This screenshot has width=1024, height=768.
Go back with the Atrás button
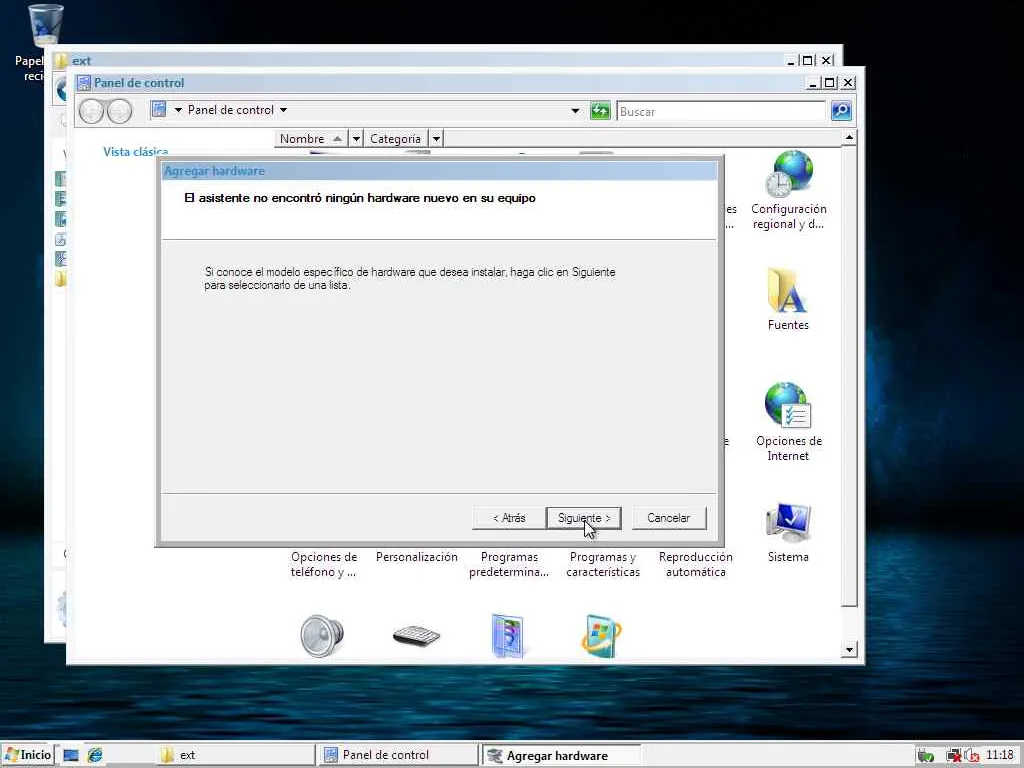click(x=508, y=518)
